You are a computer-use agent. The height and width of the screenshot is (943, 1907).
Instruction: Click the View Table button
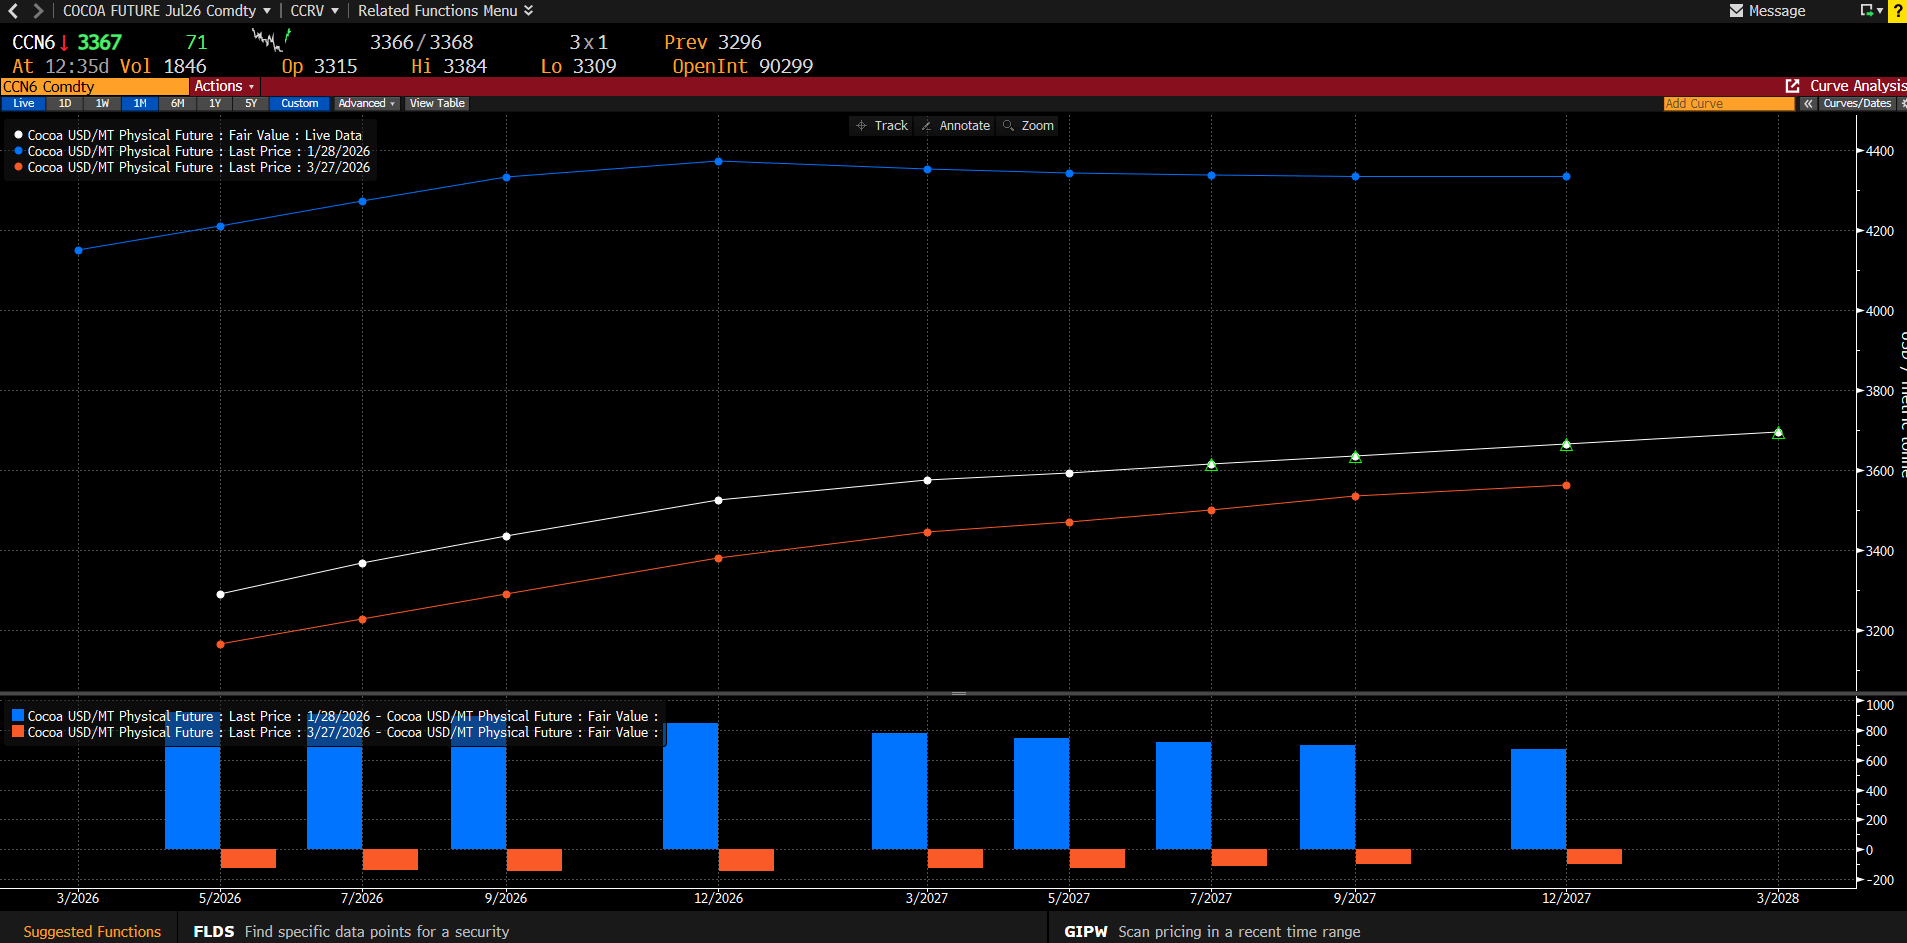(437, 104)
